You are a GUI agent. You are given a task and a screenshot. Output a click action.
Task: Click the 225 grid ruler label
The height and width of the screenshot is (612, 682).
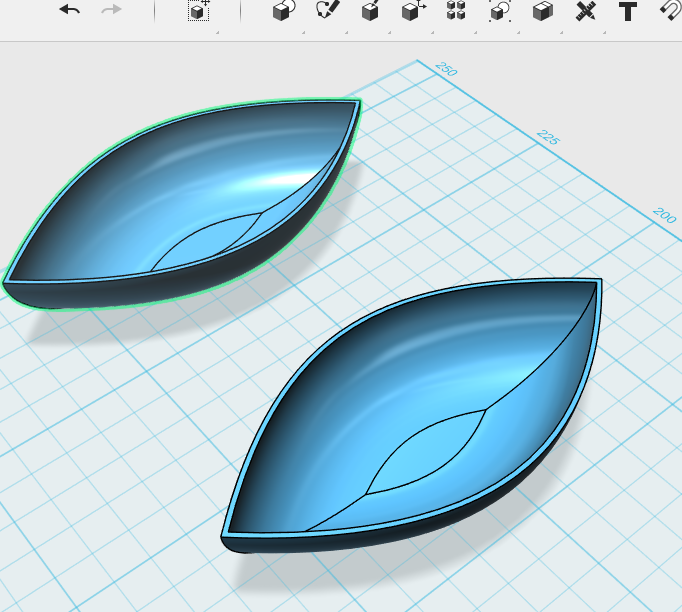click(548, 137)
